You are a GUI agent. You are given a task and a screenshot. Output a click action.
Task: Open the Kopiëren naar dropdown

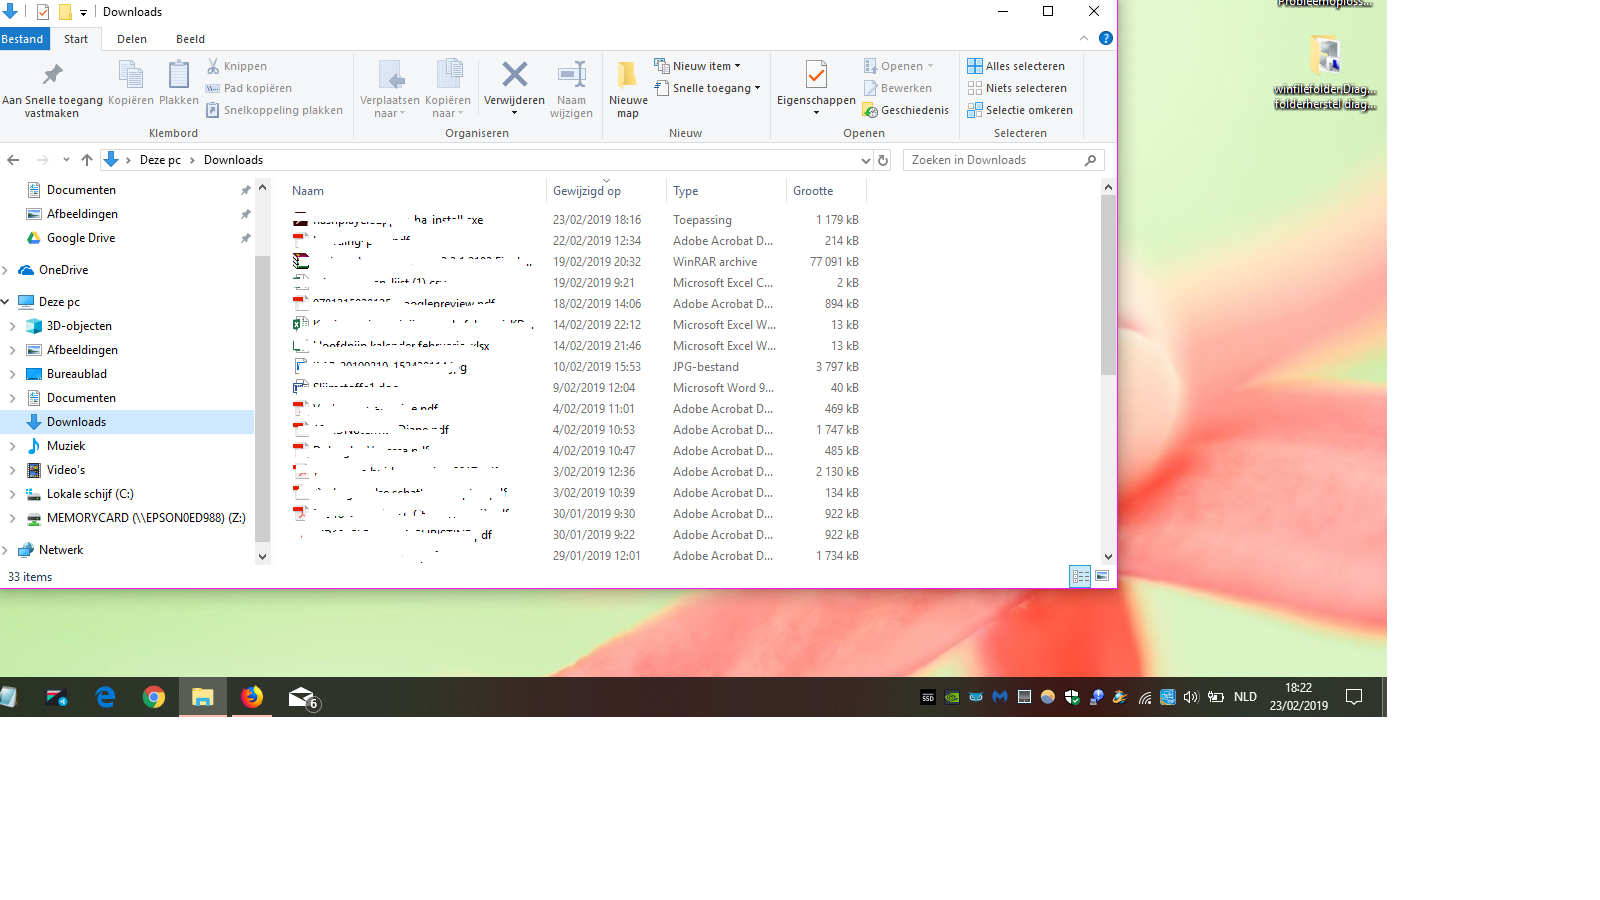(447, 89)
